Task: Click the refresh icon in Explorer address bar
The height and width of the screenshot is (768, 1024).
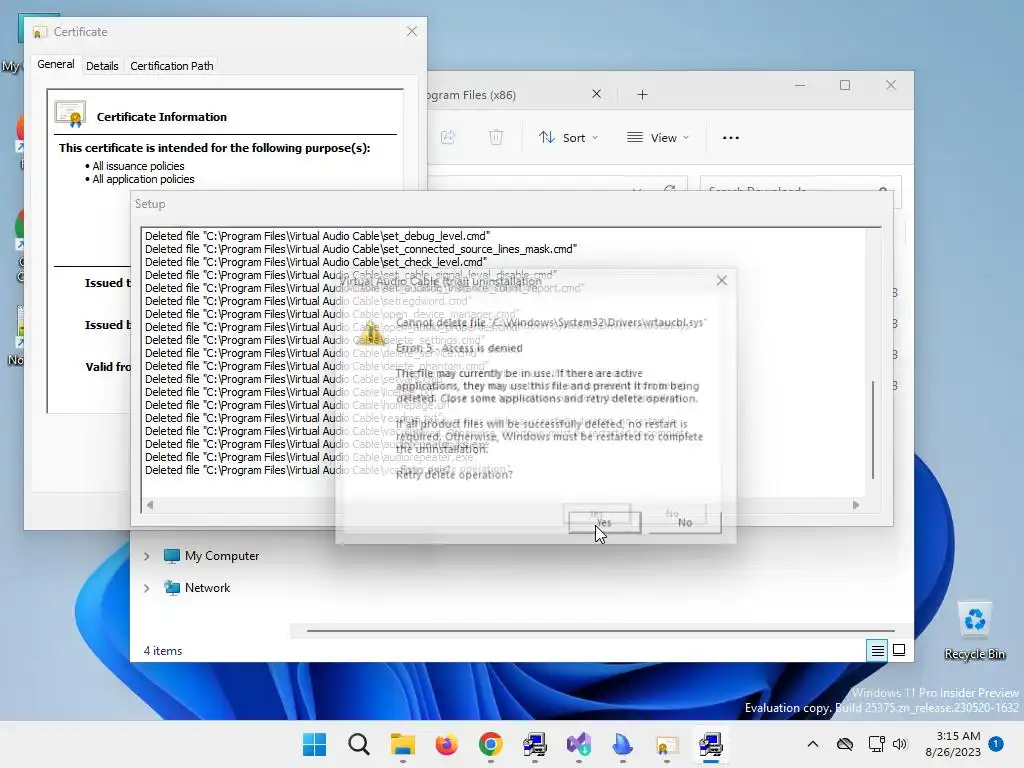Action: pyautogui.click(x=669, y=189)
